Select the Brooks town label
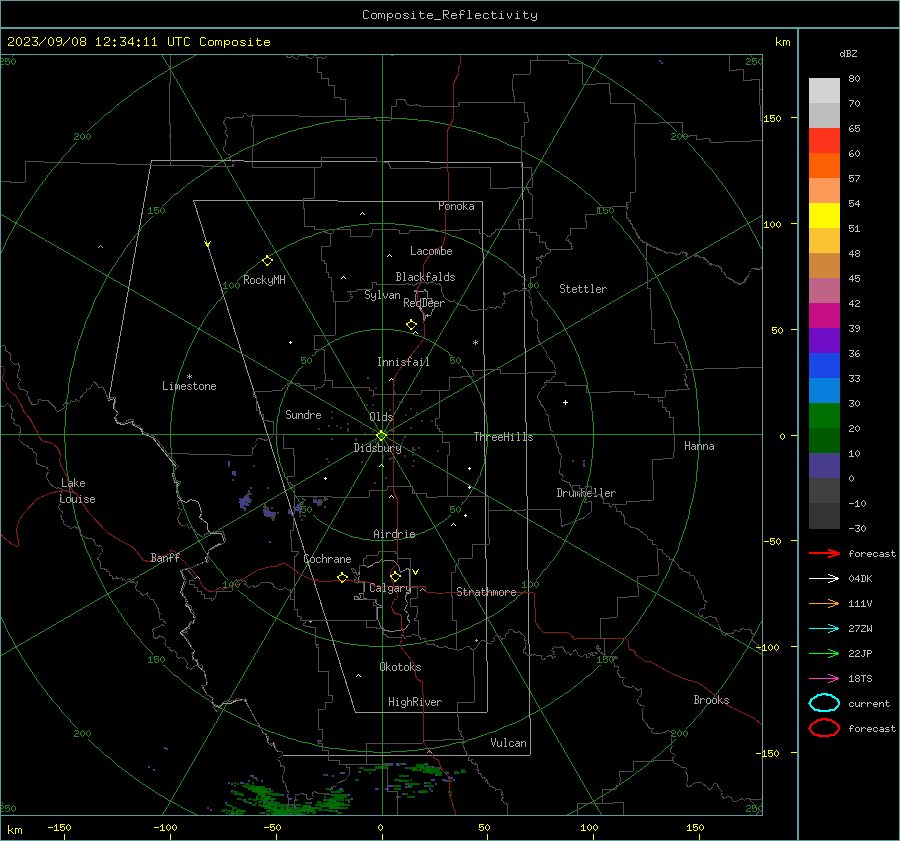 [x=711, y=700]
